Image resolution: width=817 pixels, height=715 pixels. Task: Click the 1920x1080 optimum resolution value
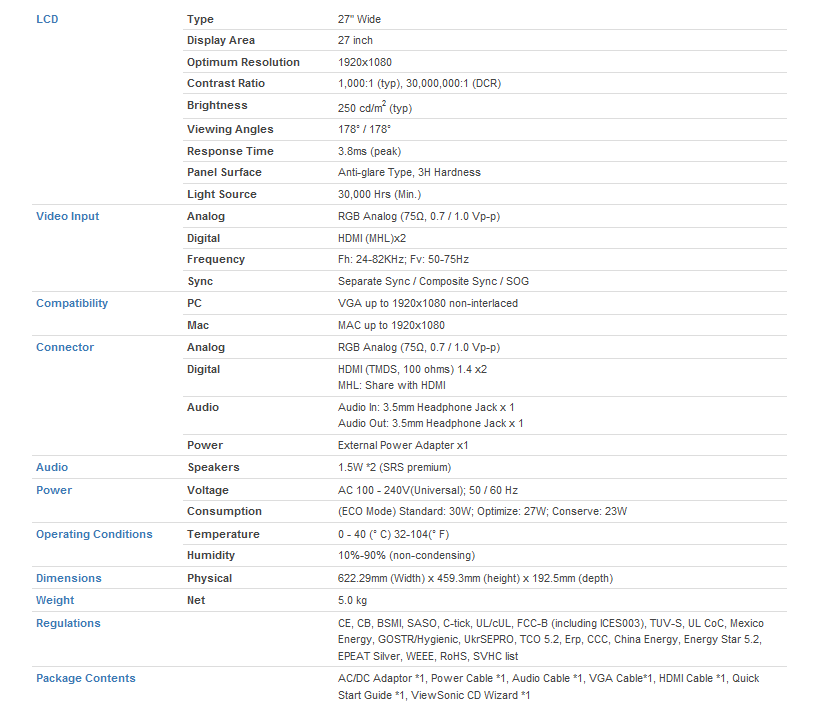[365, 62]
